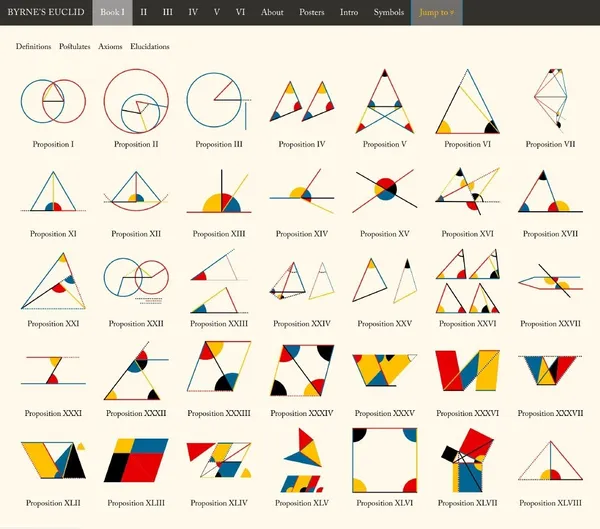Open the Proposition XLVIII diagram
Image resolution: width=600 pixels, height=529 pixels.
tap(550, 460)
